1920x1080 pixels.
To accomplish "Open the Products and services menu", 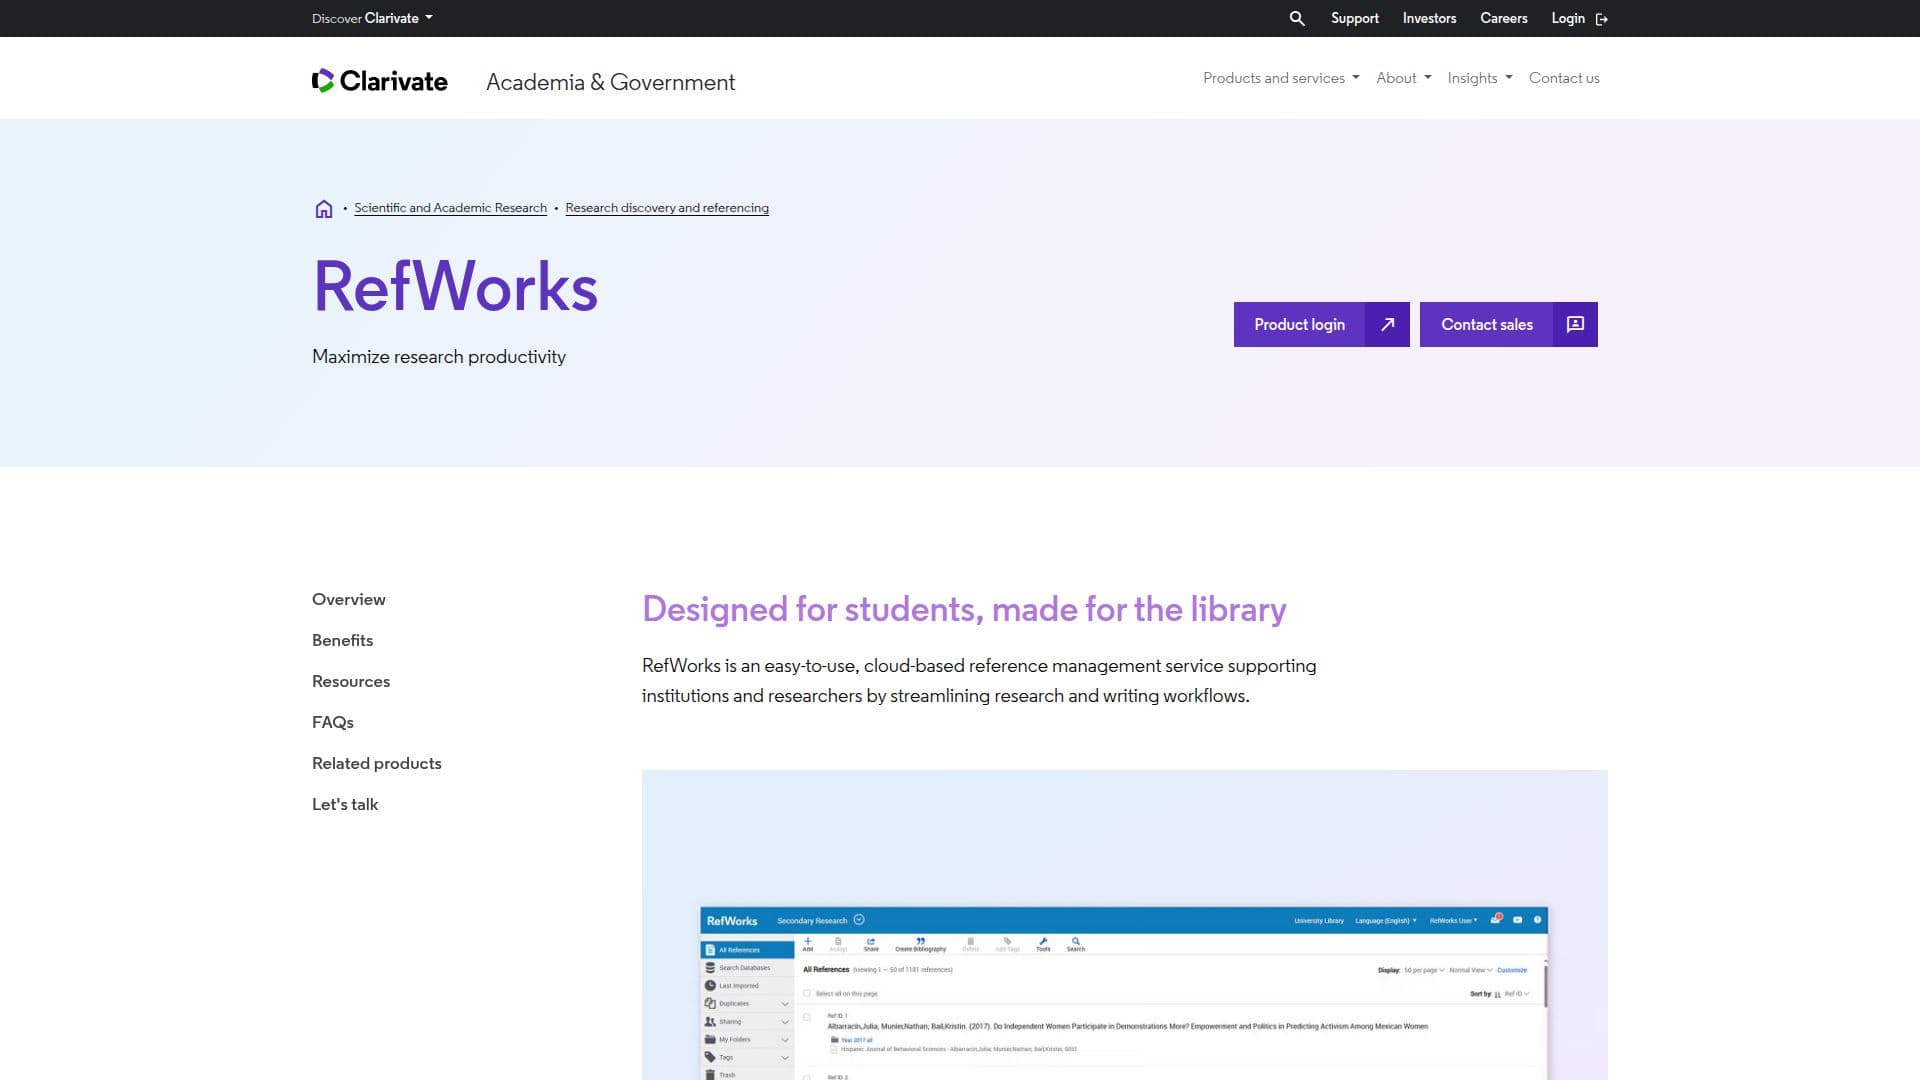I will [1281, 78].
